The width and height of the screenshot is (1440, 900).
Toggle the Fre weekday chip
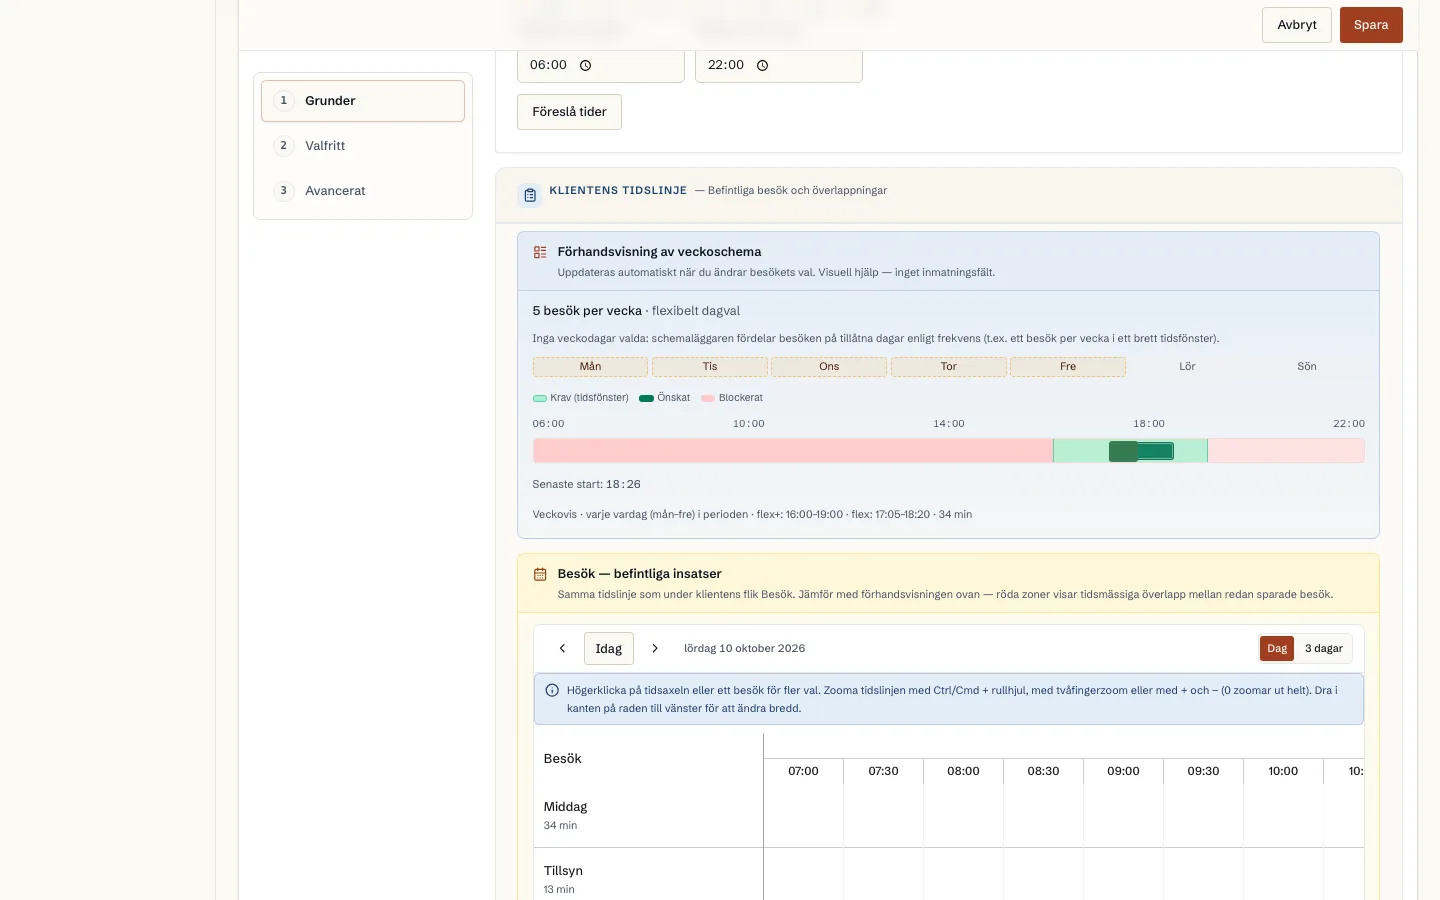pos(1068,367)
